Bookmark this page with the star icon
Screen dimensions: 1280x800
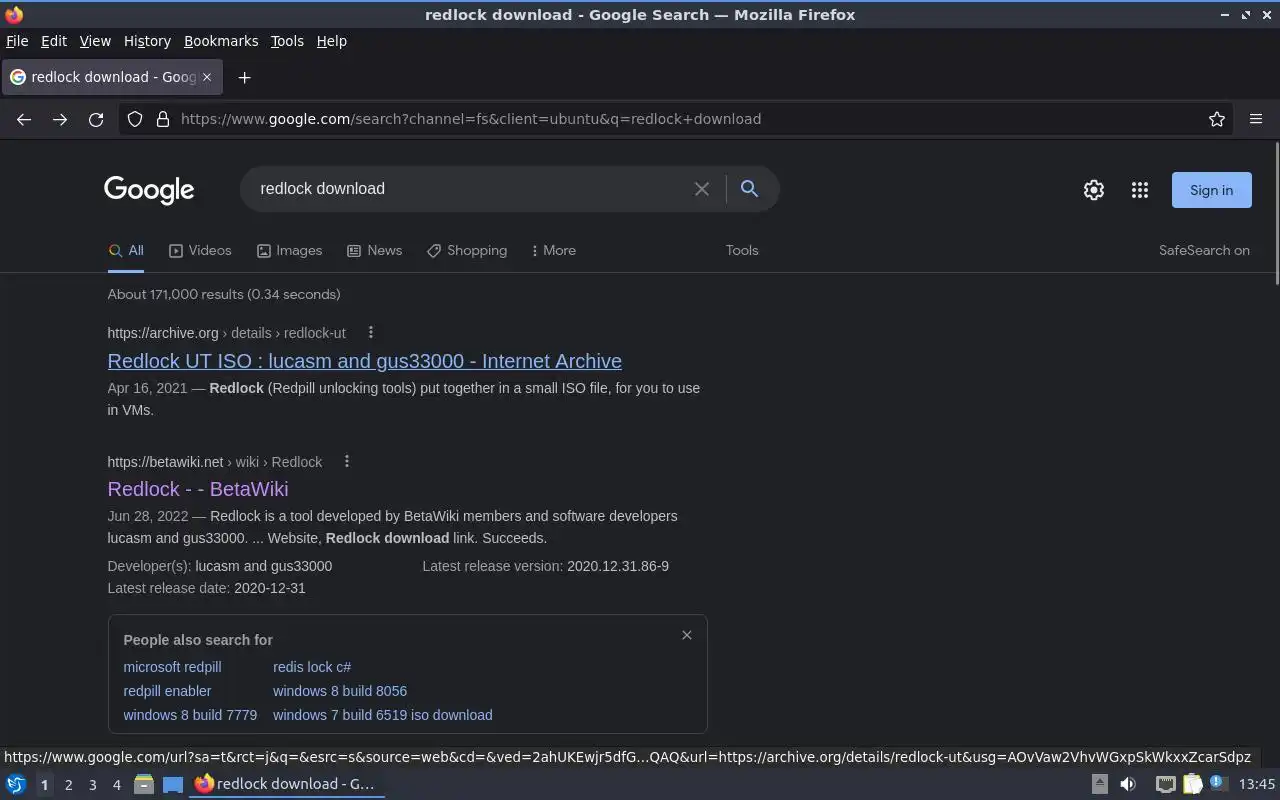pos(1217,119)
